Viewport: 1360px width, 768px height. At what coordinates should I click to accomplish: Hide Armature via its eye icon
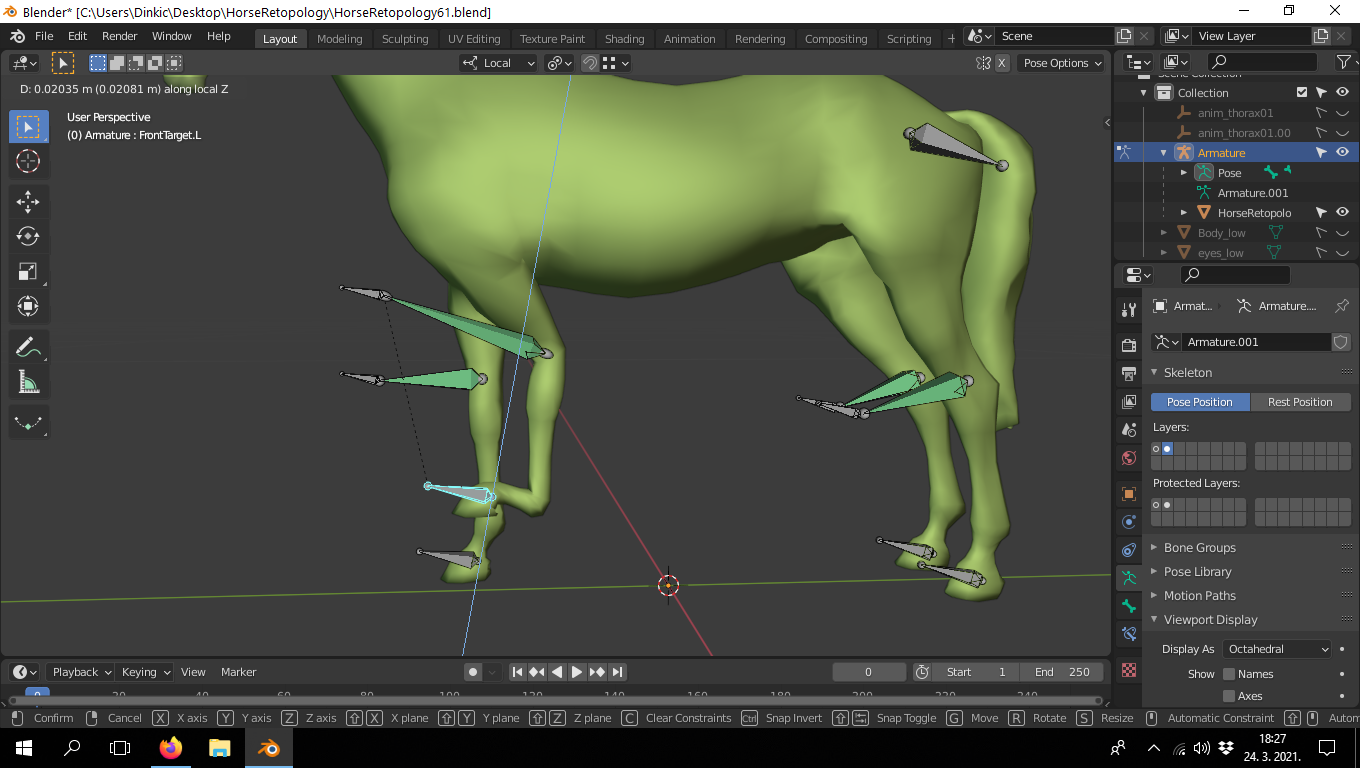[x=1342, y=152]
